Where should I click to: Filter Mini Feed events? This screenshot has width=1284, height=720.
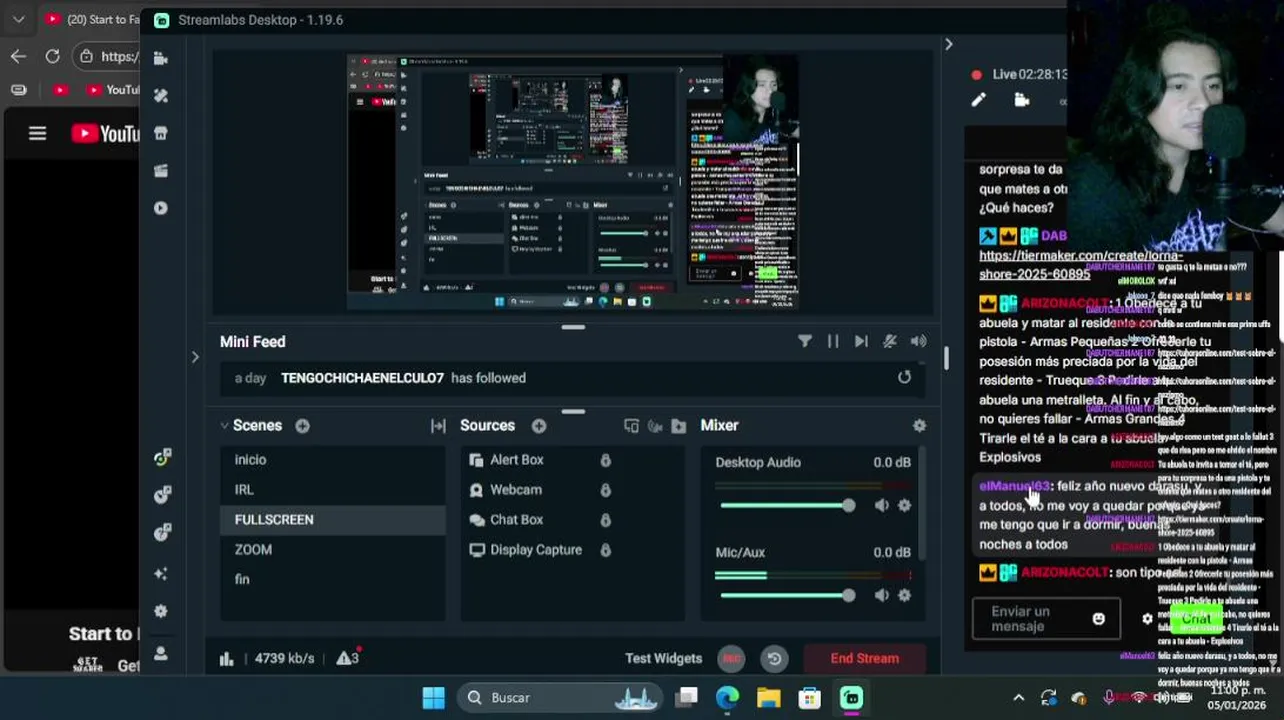(805, 341)
